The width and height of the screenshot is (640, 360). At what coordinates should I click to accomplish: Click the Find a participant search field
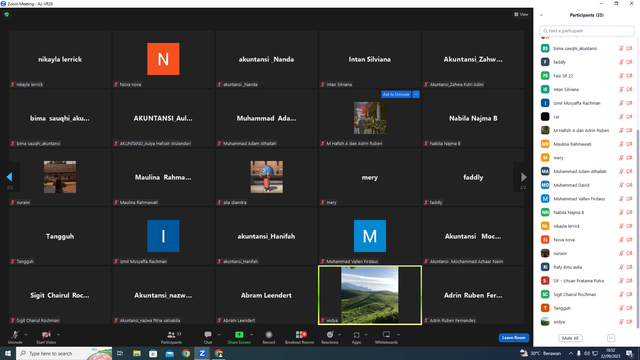[x=587, y=31]
